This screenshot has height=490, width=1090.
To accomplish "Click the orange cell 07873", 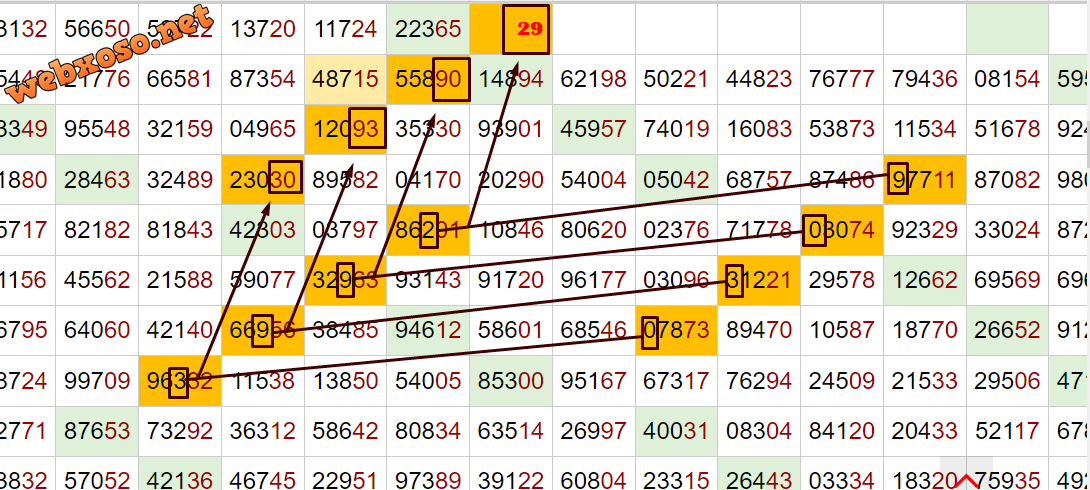I will click(676, 331).
